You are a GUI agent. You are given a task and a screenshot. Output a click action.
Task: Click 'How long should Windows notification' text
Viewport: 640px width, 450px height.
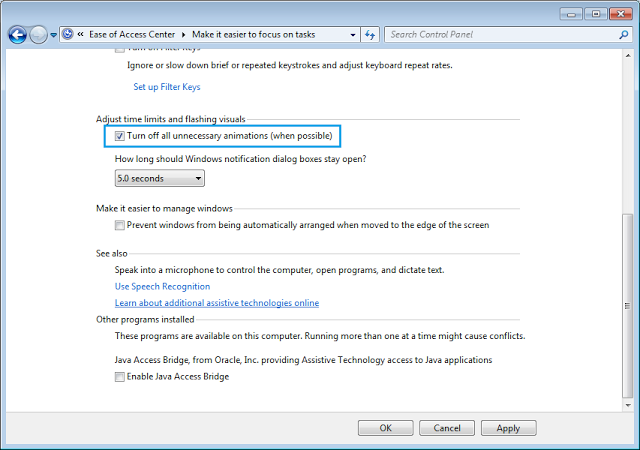click(240, 159)
